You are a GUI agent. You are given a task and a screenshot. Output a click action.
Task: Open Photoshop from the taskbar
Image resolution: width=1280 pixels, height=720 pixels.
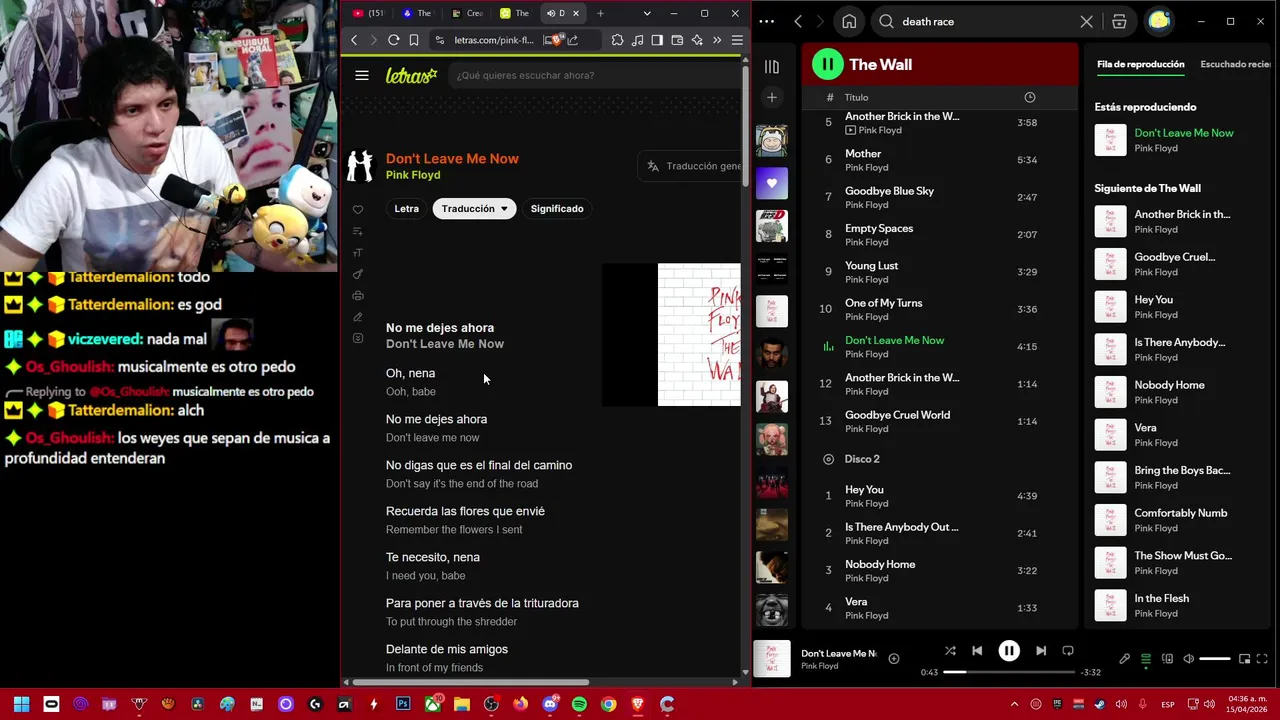[403, 704]
